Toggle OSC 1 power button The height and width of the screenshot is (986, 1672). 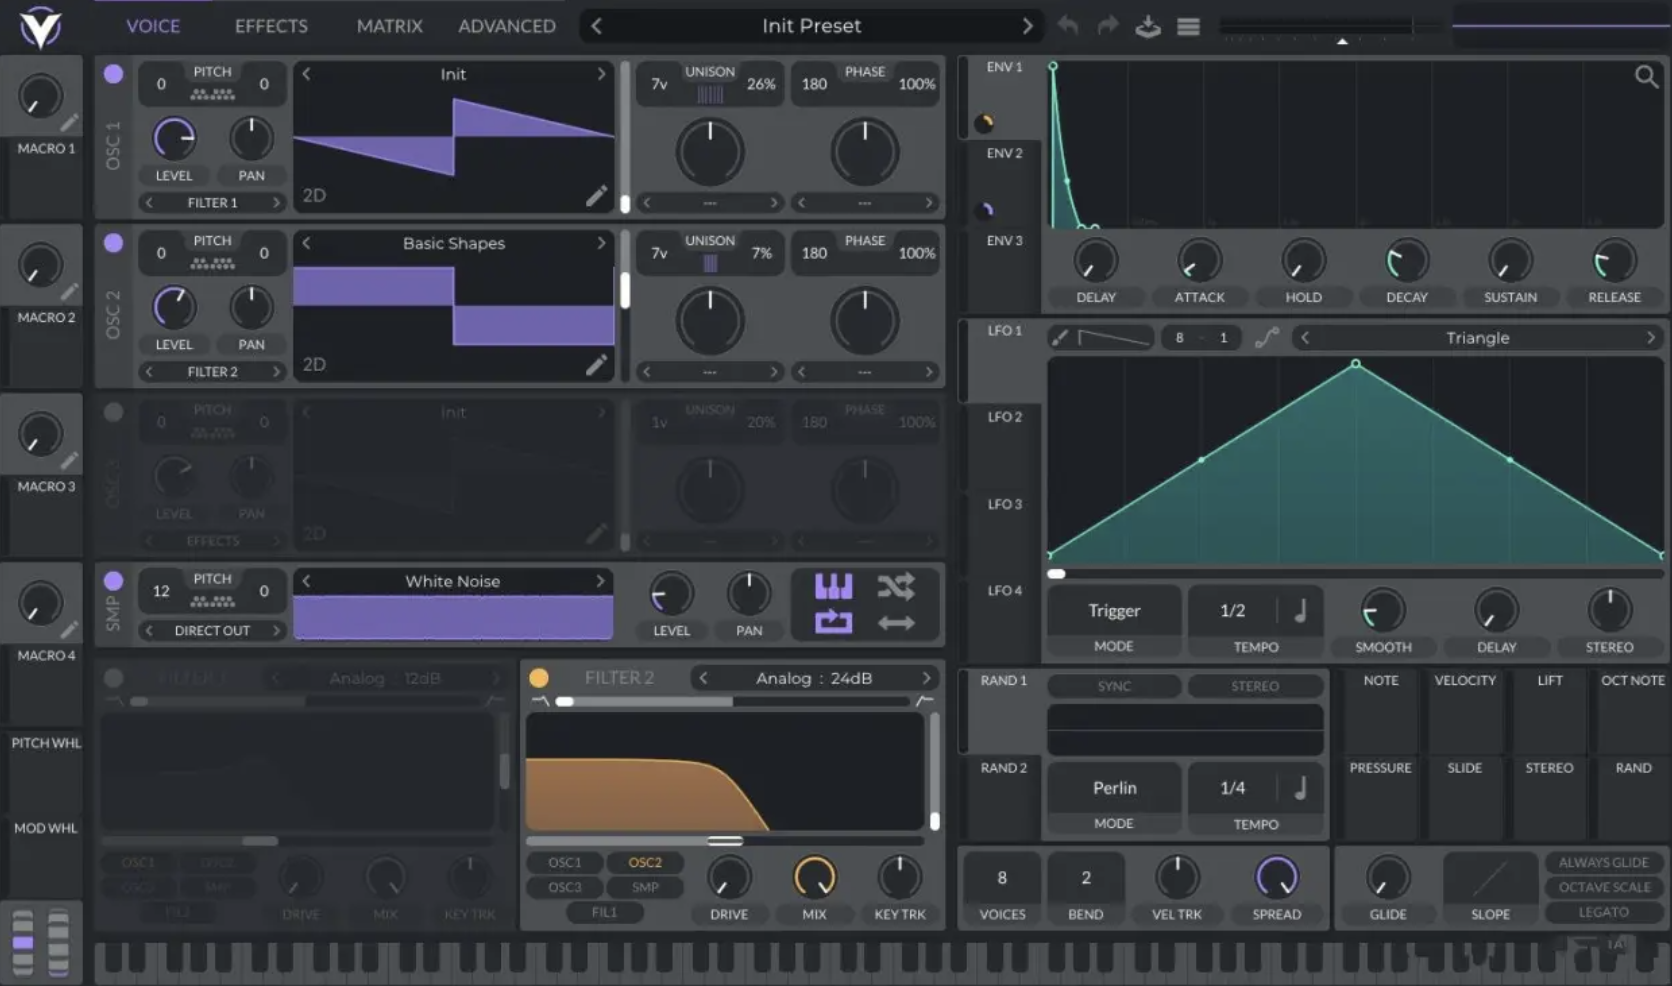click(x=113, y=74)
